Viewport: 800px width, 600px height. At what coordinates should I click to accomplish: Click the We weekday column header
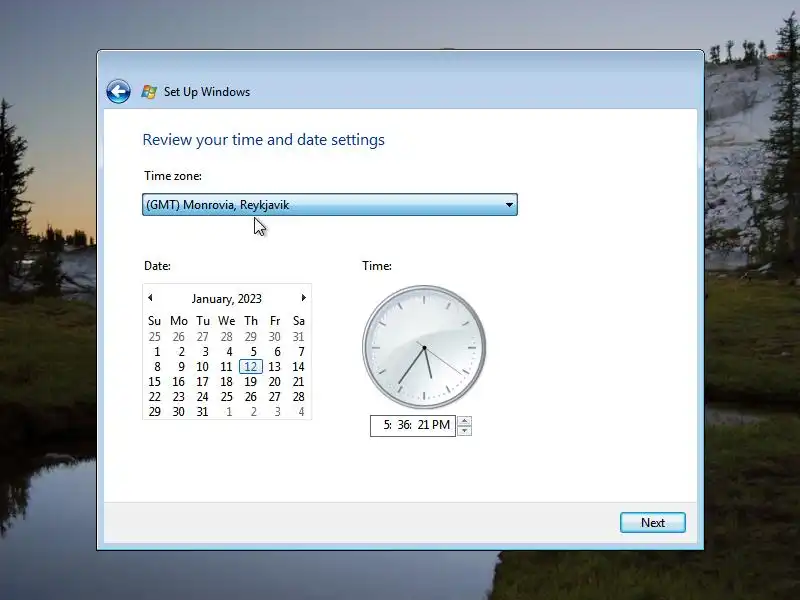point(227,321)
